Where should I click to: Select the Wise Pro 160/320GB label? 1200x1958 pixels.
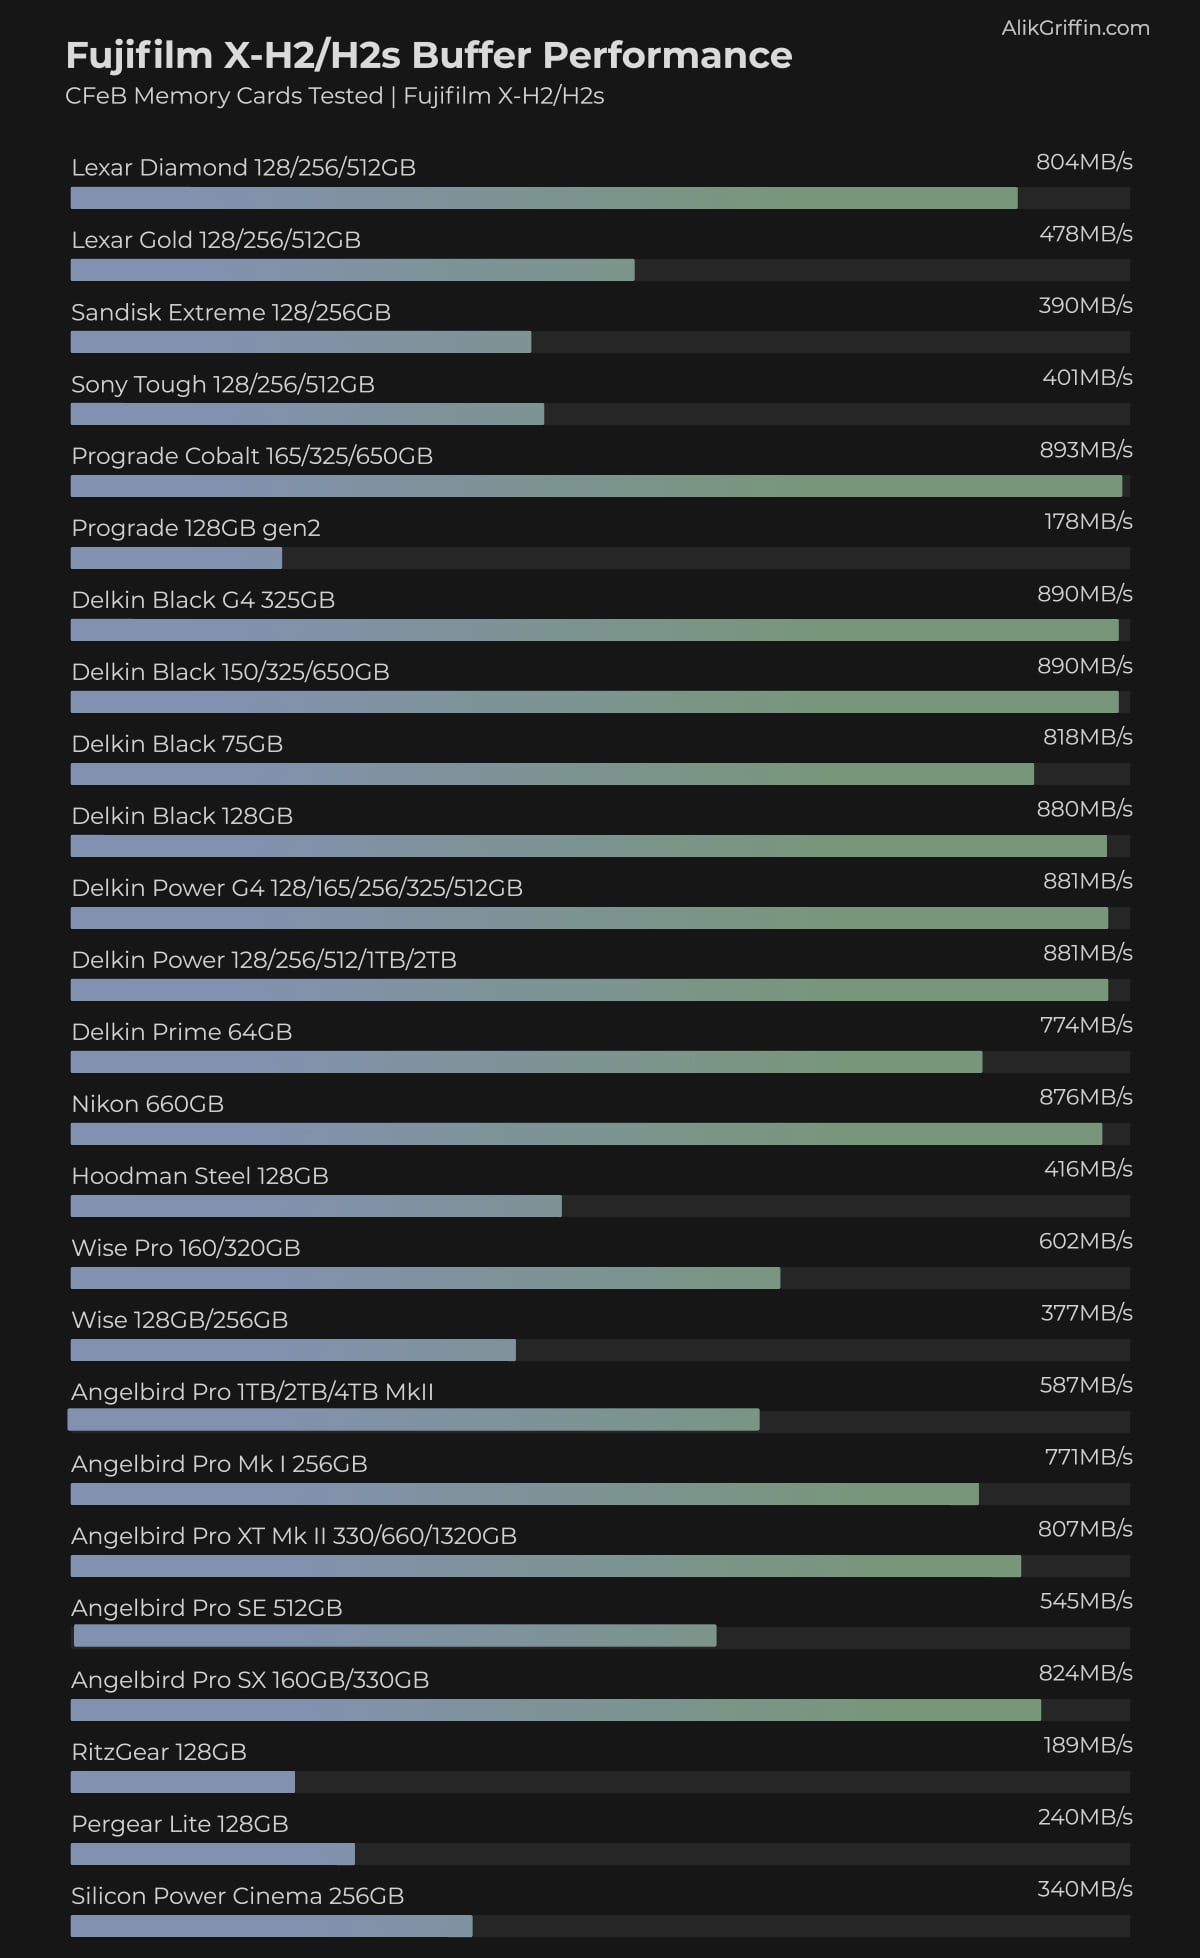tap(186, 1247)
